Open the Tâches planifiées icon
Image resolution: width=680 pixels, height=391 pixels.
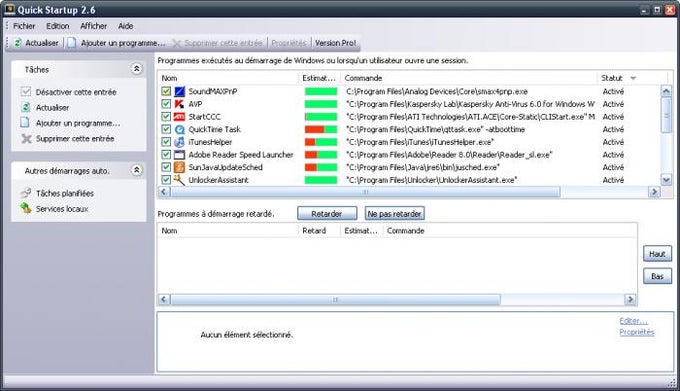26,193
